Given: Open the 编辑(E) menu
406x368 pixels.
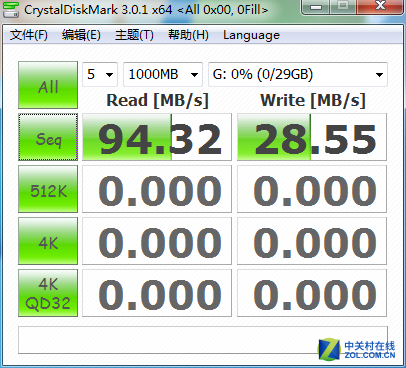Looking at the screenshot, I should click(x=81, y=35).
